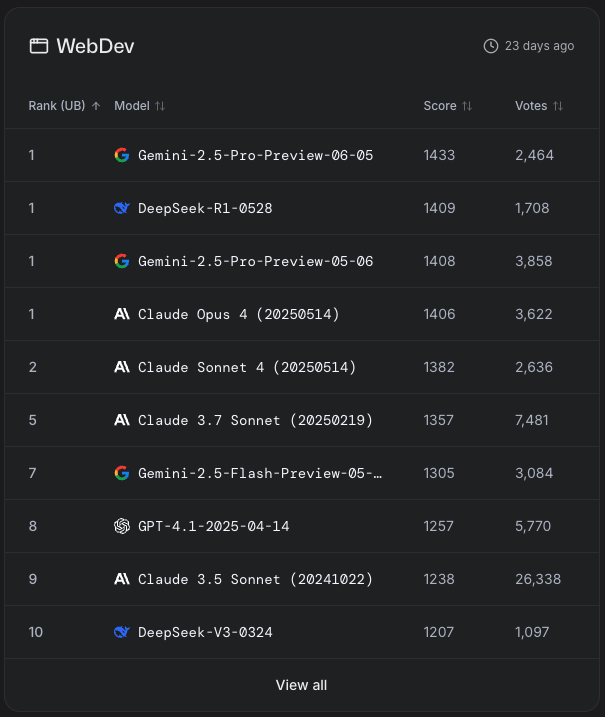This screenshot has width=605, height=717.
Task: Click Google logo beside Gemini-2.5-Pro-Preview-06-05
Action: pyautogui.click(x=122, y=155)
